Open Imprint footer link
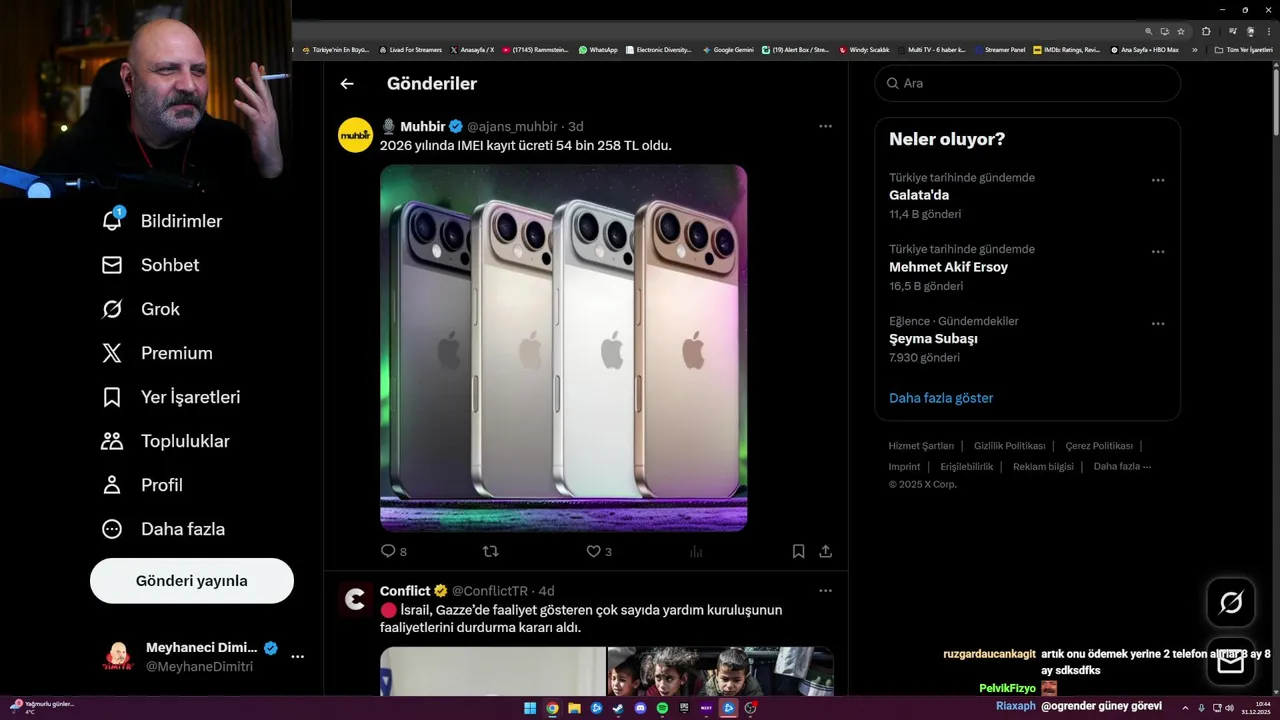Viewport: 1280px width, 720px height. (904, 466)
